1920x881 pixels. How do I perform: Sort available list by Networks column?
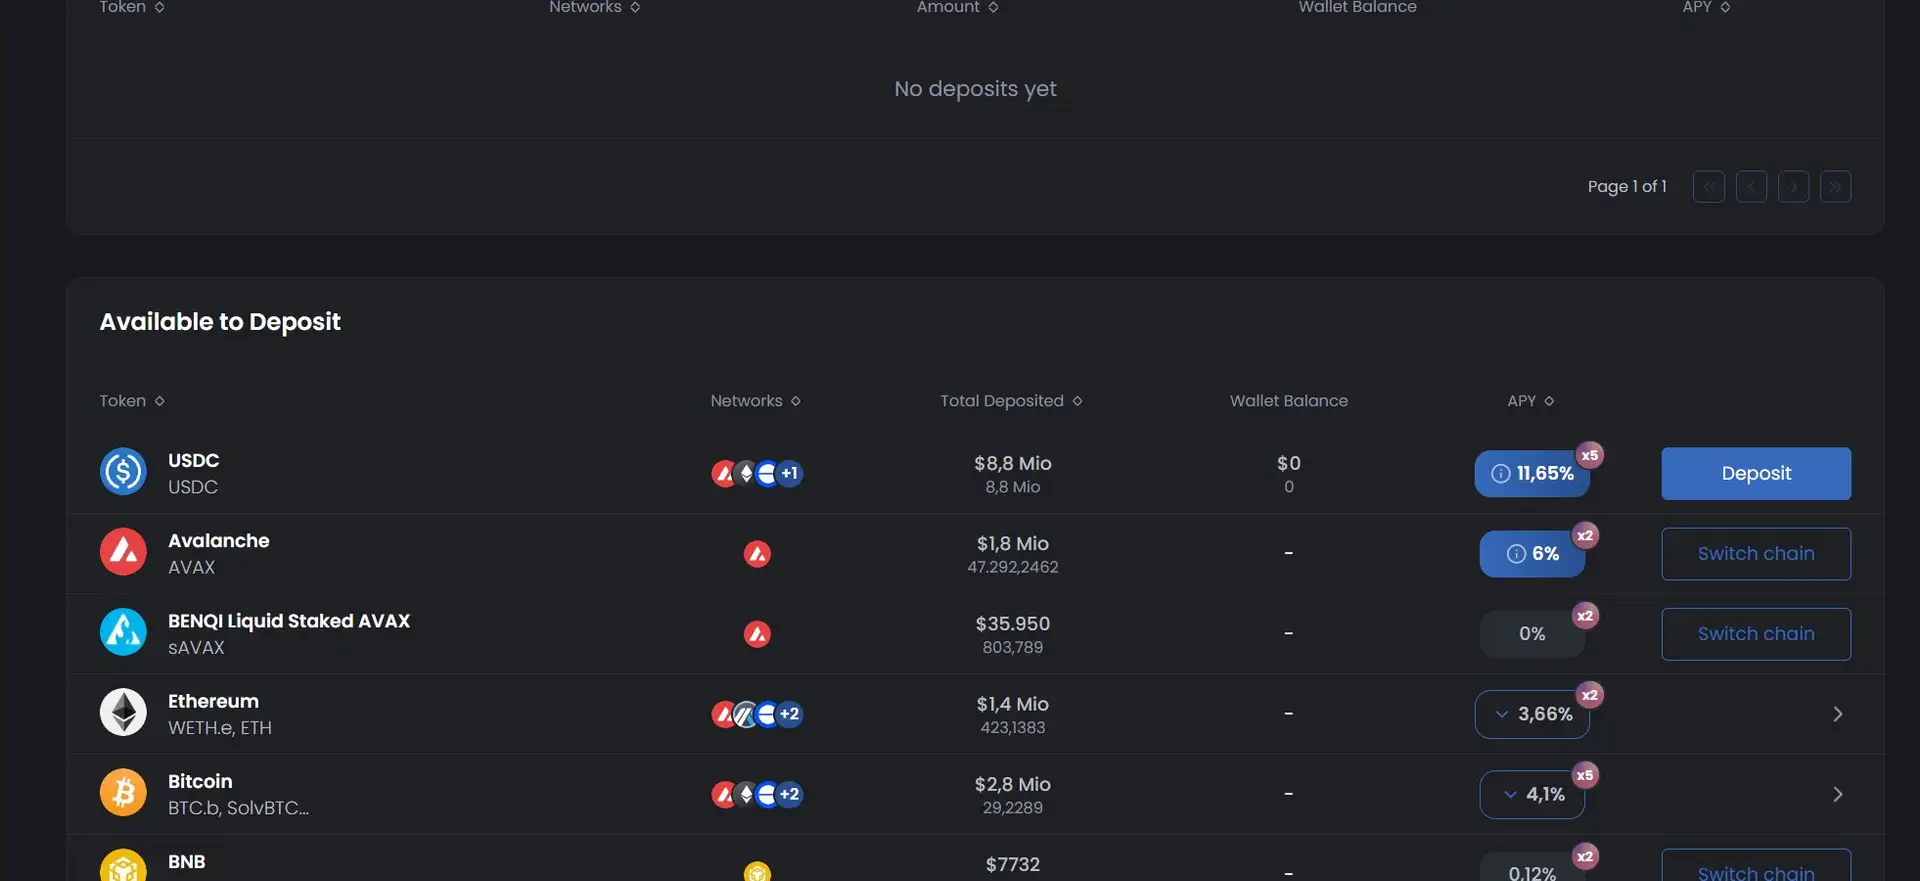point(755,401)
